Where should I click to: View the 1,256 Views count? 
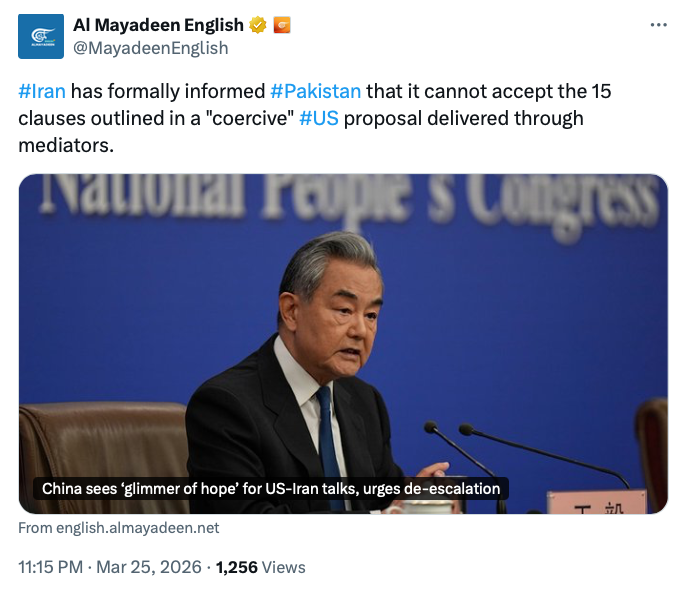260,567
